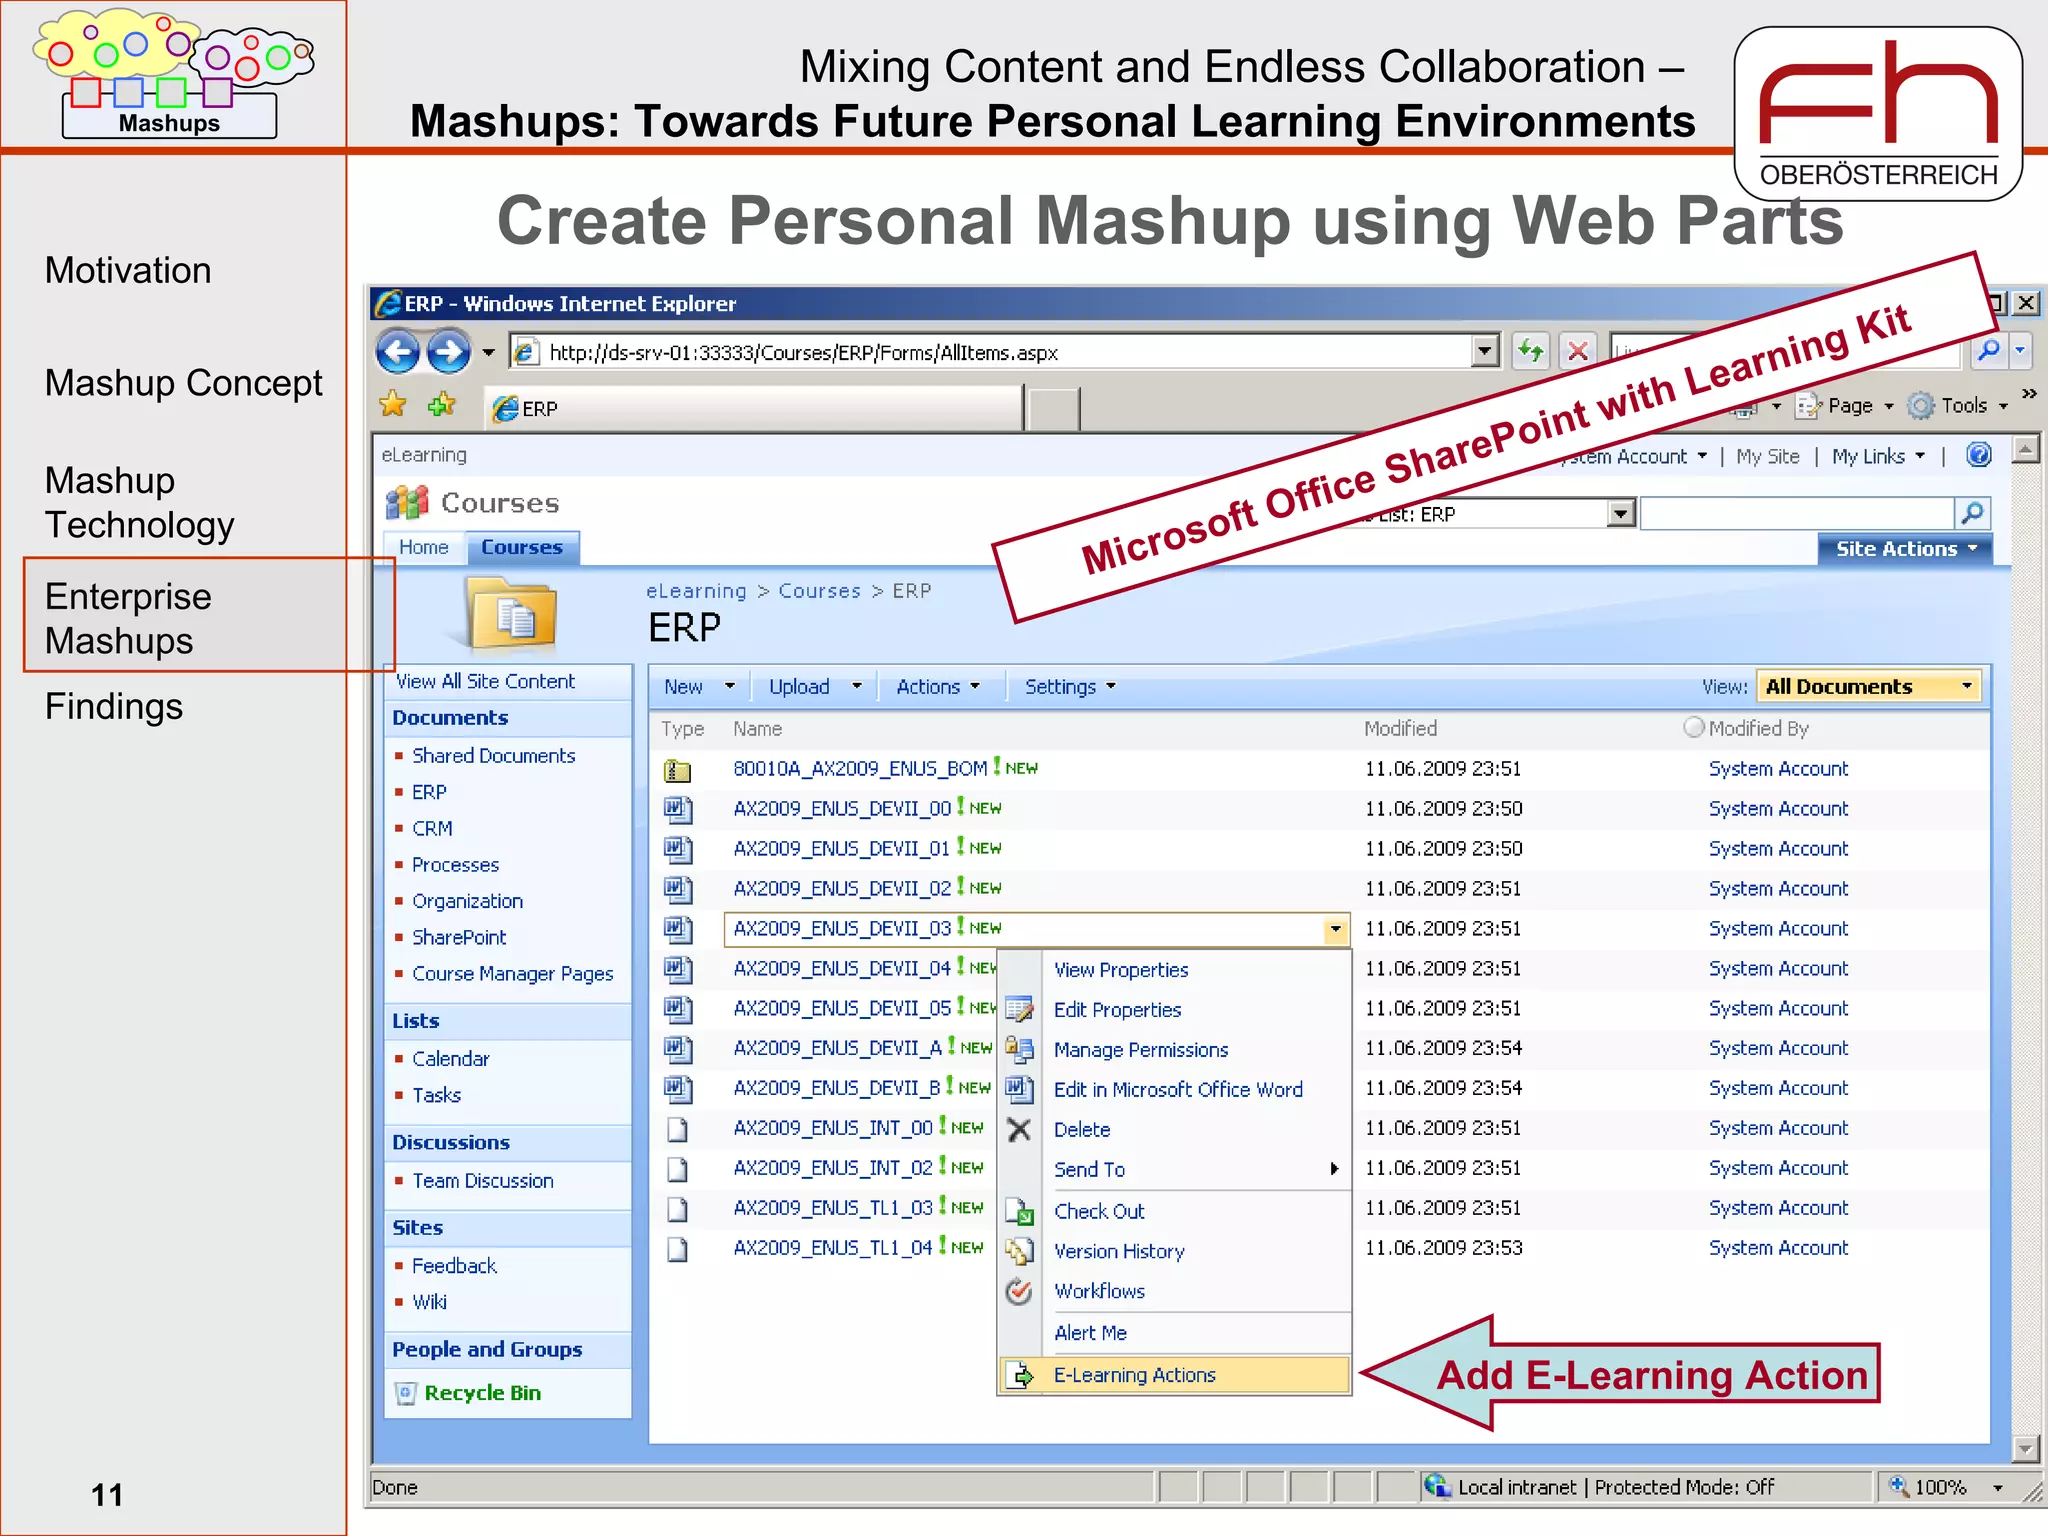Open the 100% zoom level dropdown
The image size is (2048, 1536).
(x=1997, y=1487)
